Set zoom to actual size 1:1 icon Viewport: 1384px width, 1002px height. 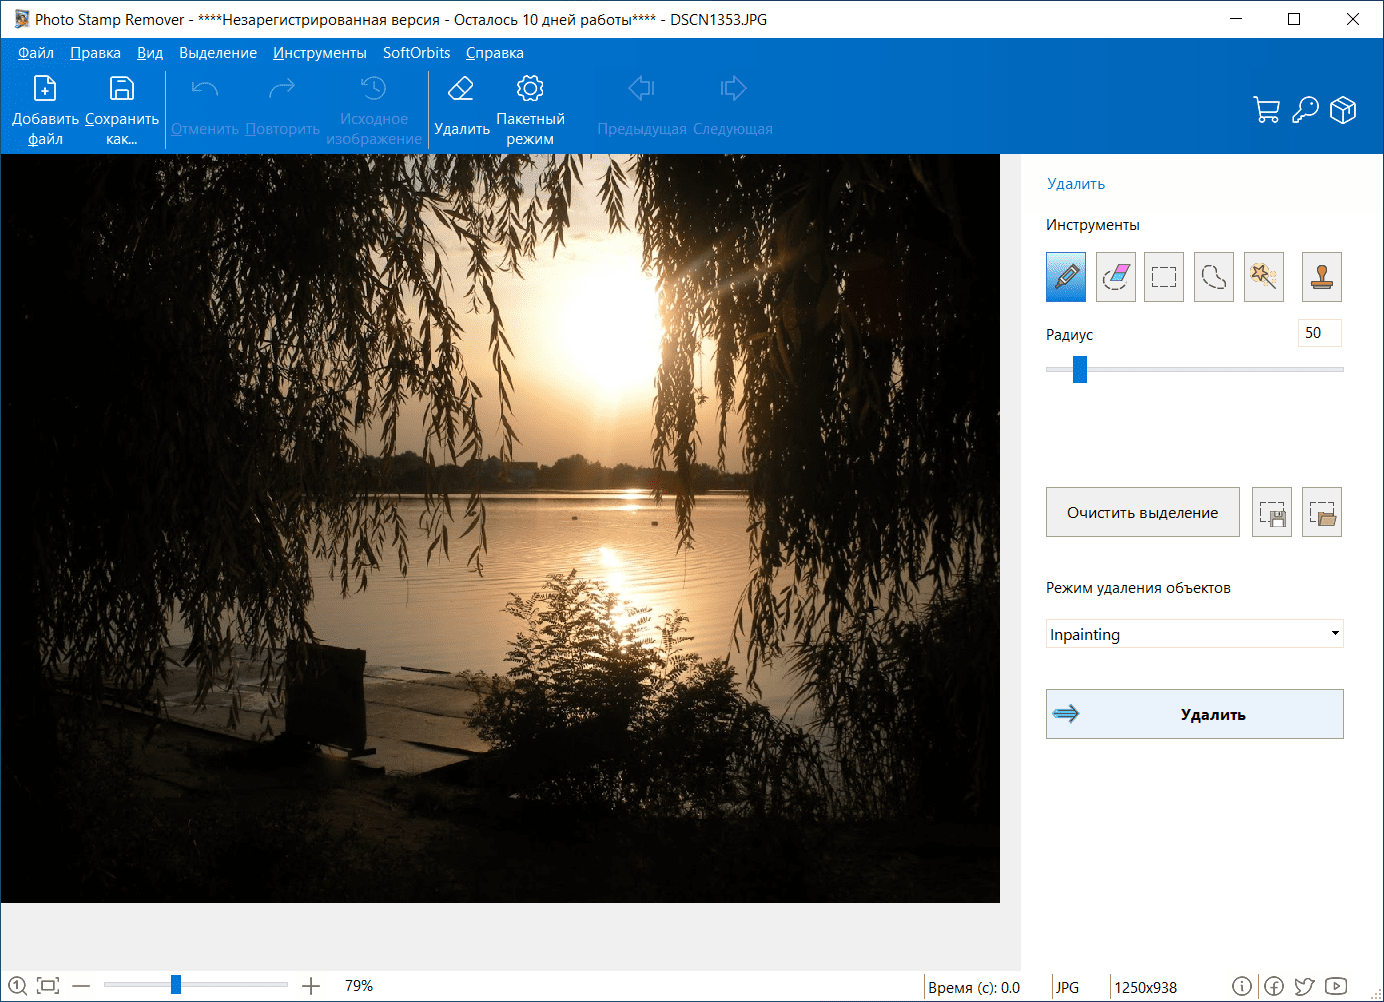[17, 986]
